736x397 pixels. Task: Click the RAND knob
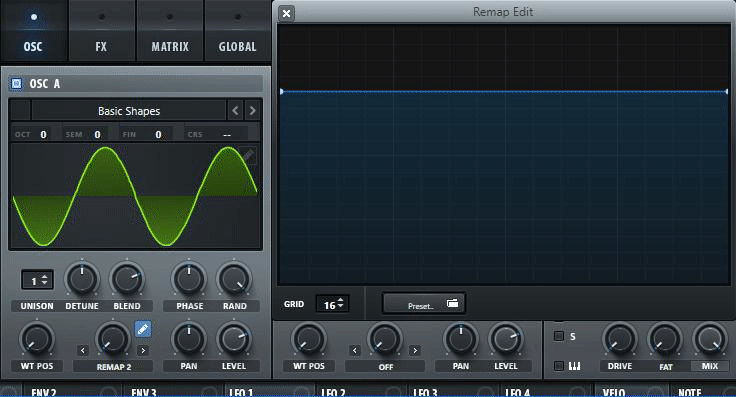pyautogui.click(x=234, y=279)
